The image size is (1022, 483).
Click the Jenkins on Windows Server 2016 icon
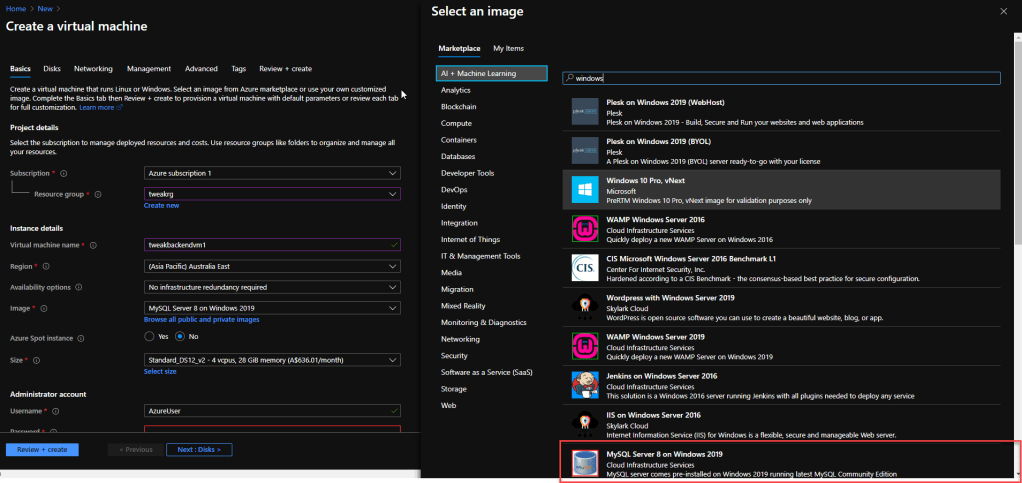pyautogui.click(x=585, y=385)
